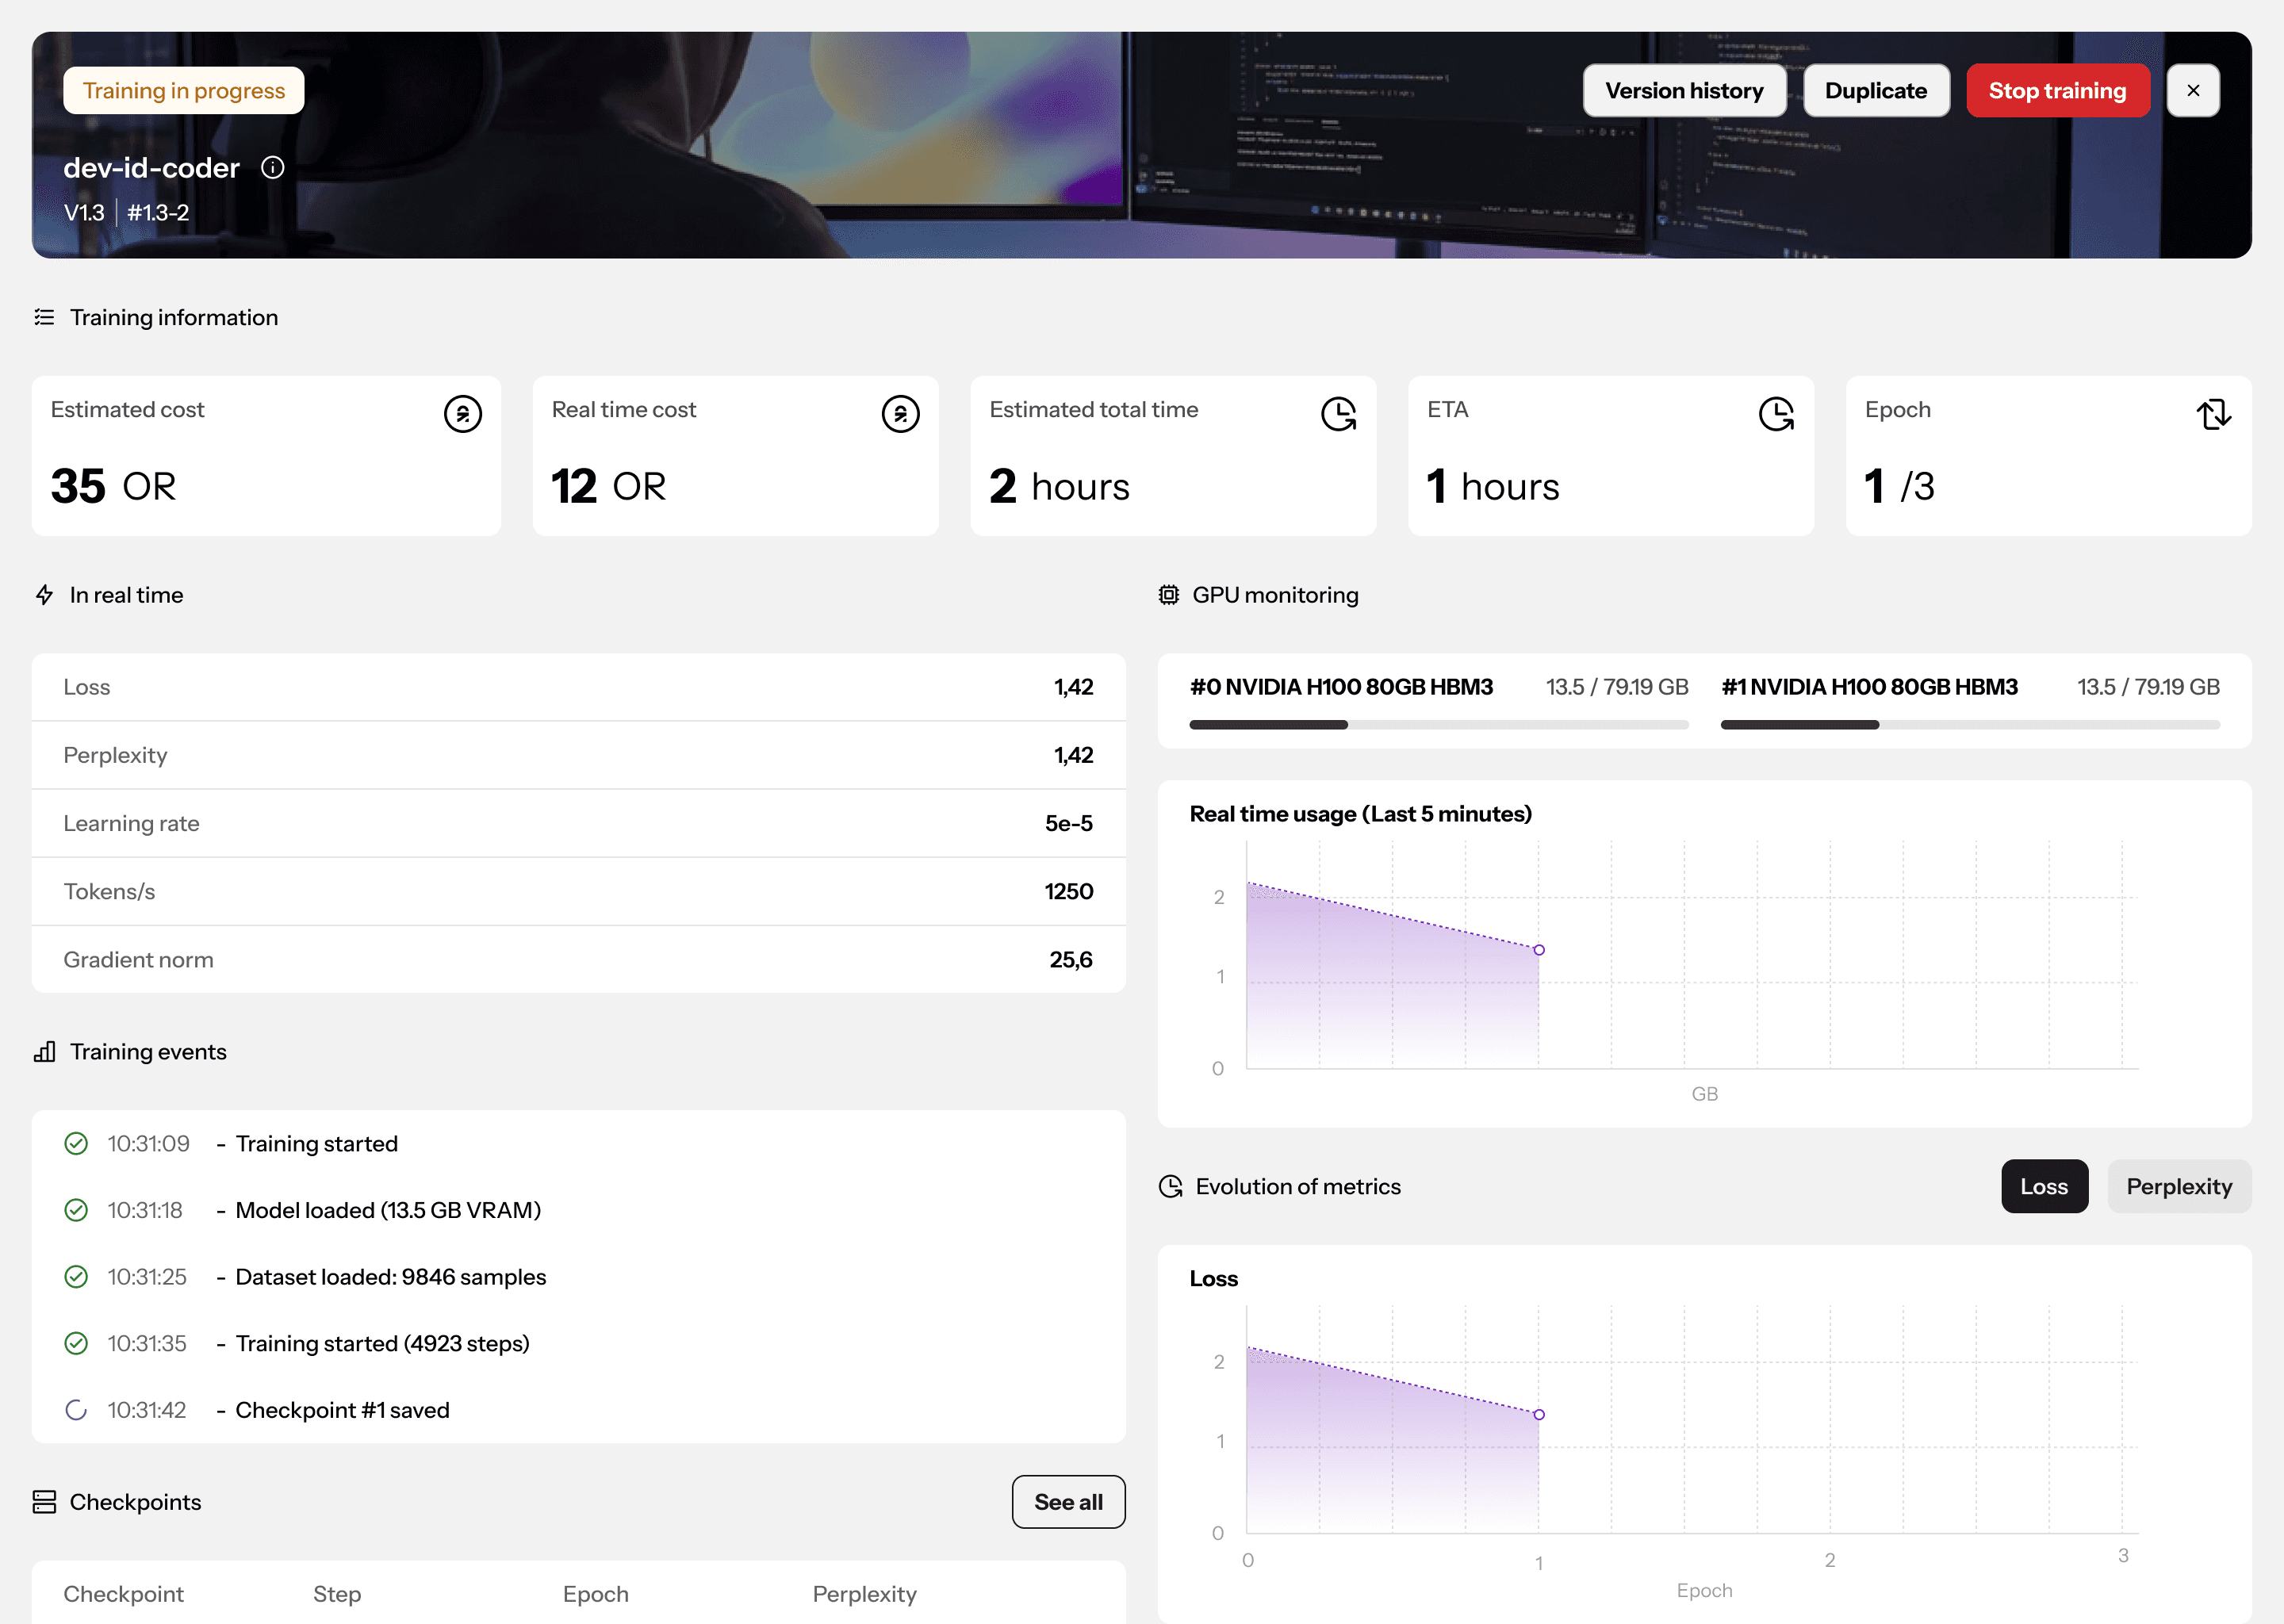Switch metrics chart to Perplexity
Image resolution: width=2284 pixels, height=1624 pixels.
(2178, 1186)
